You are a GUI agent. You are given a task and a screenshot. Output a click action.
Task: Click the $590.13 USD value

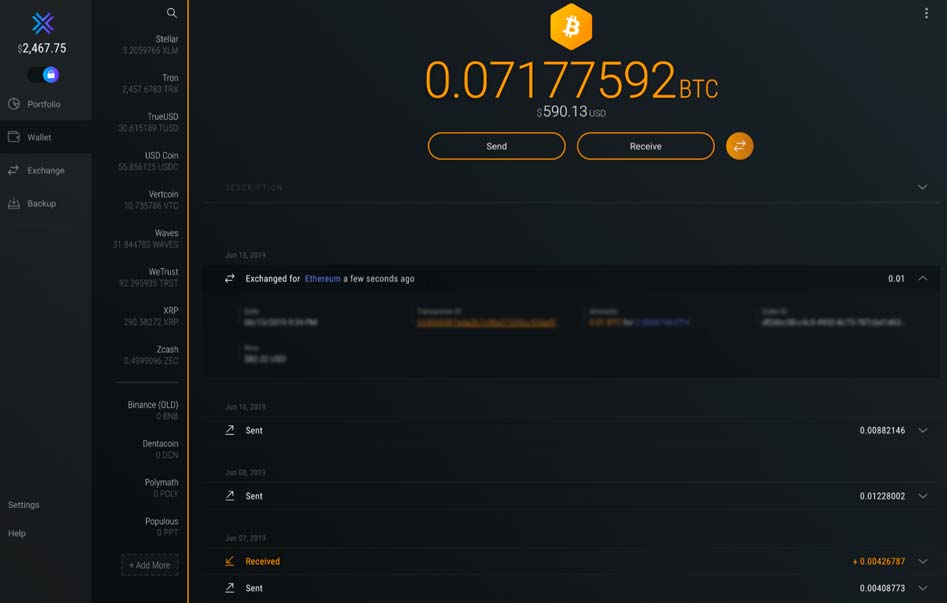pos(571,112)
